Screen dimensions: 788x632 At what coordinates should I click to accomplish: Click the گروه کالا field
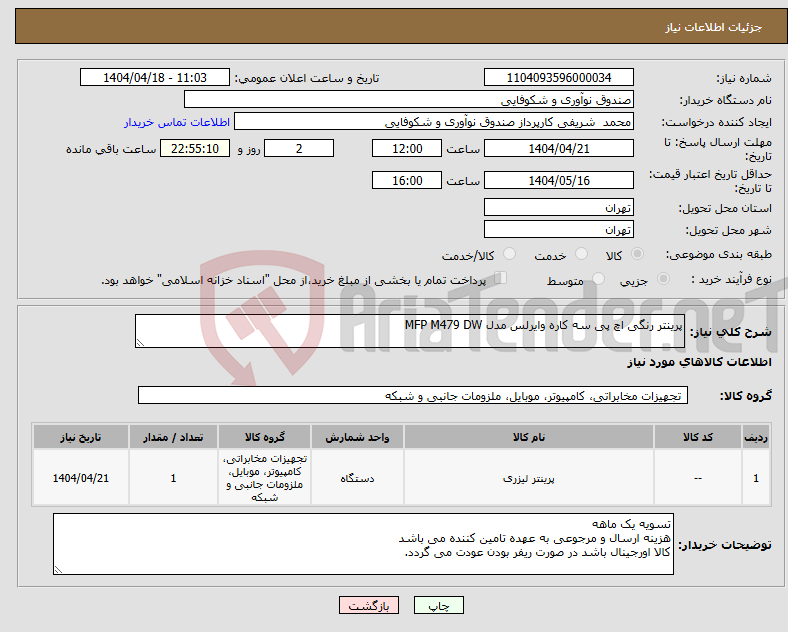click(413, 395)
